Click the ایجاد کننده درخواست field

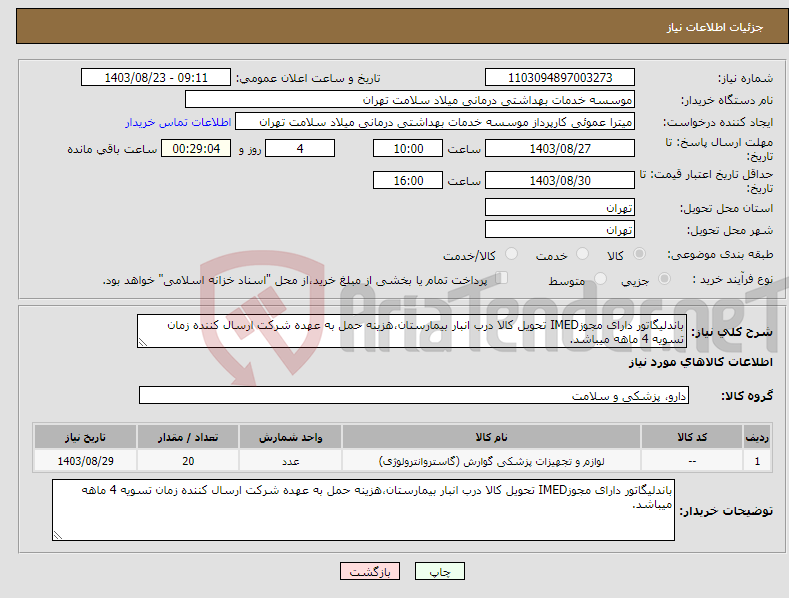(x=435, y=122)
